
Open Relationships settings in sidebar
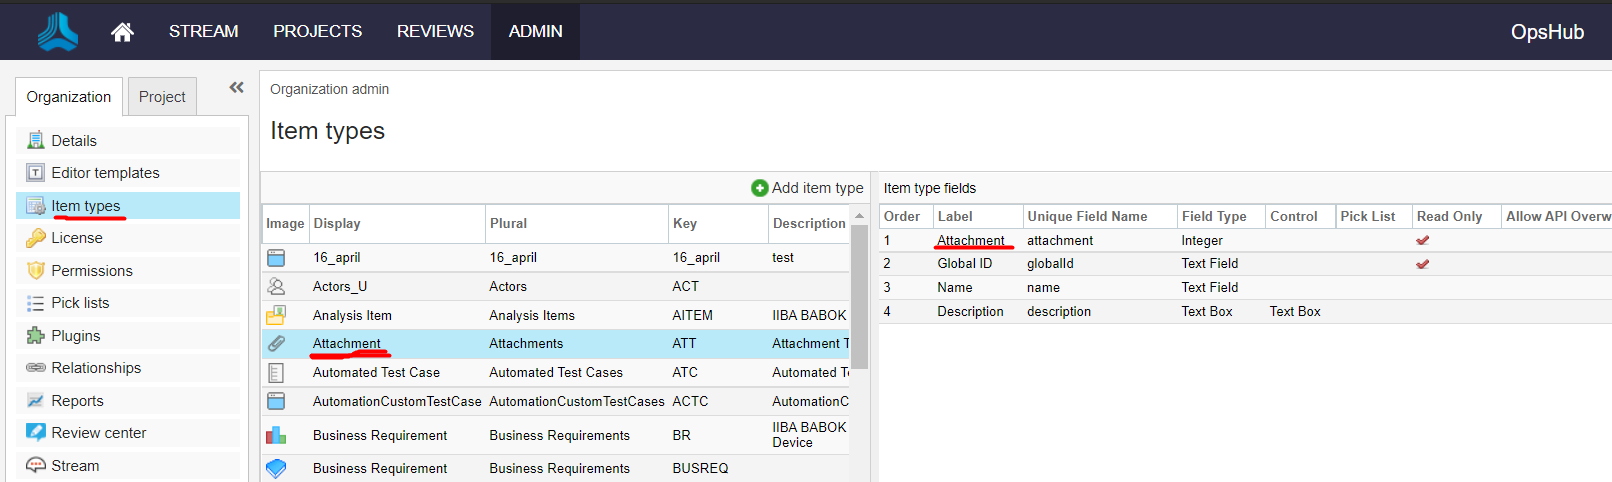tap(96, 368)
